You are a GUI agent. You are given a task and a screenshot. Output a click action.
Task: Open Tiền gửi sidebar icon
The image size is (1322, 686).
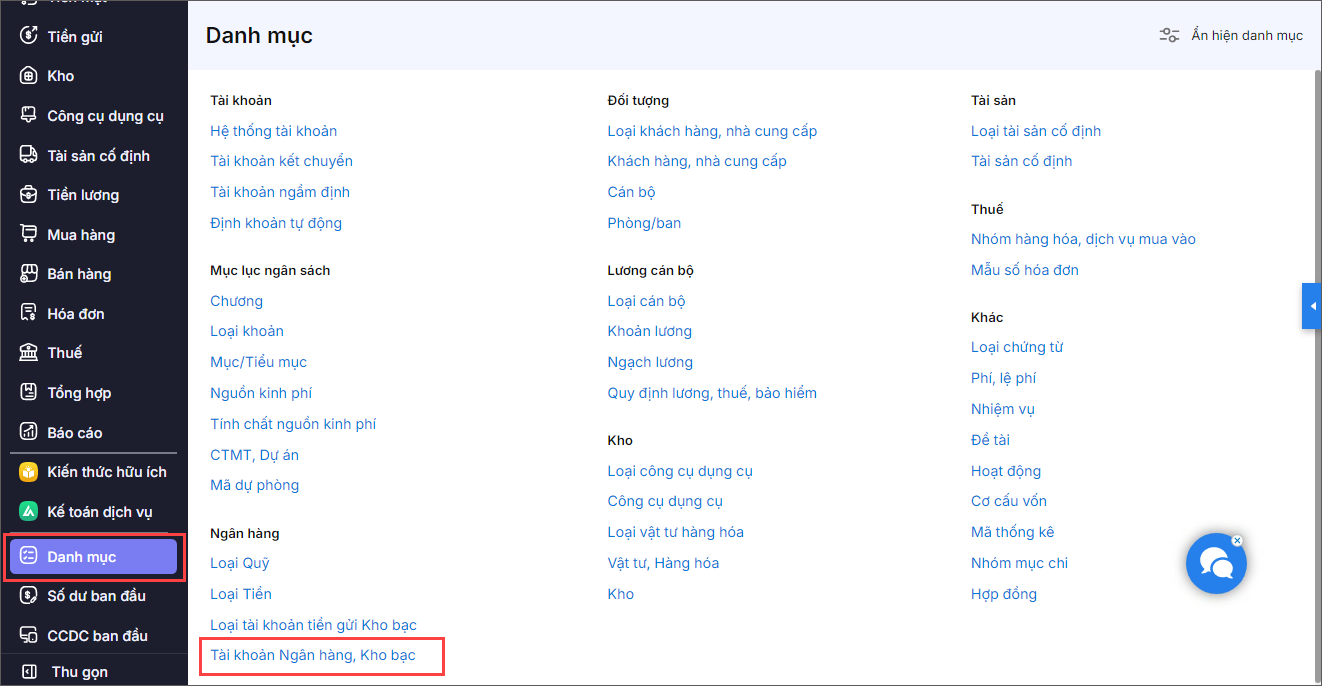(x=29, y=36)
